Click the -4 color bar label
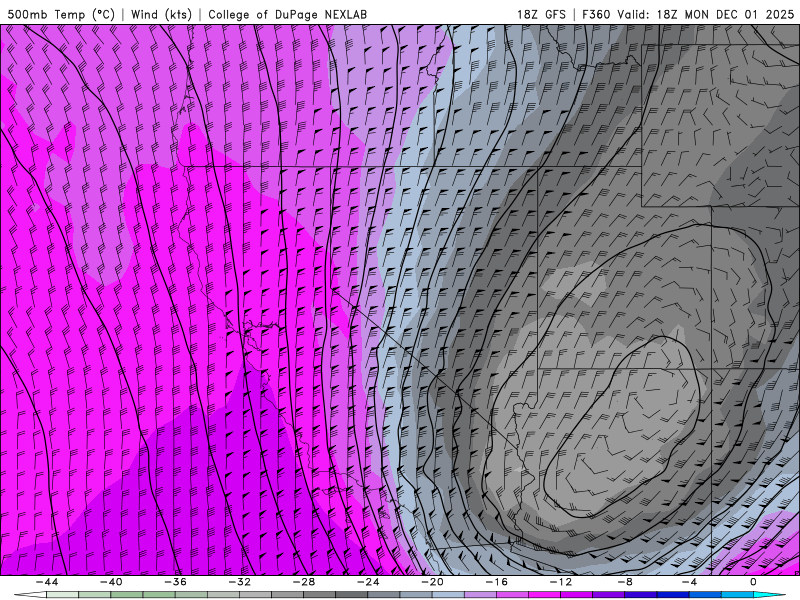This screenshot has width=800, height=600. [690, 582]
